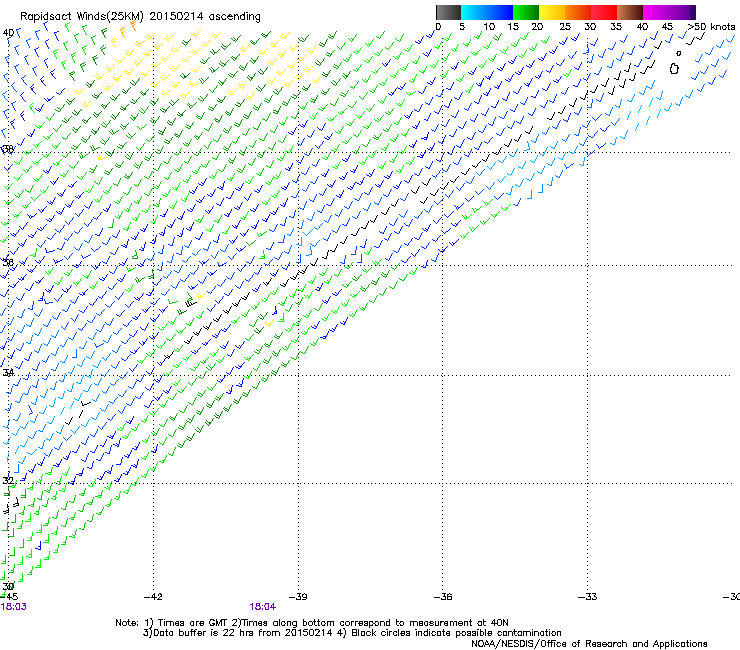Click the cyan 5-10 knots legend swatch
Image resolution: width=740 pixels, height=650 pixels.
click(474, 12)
